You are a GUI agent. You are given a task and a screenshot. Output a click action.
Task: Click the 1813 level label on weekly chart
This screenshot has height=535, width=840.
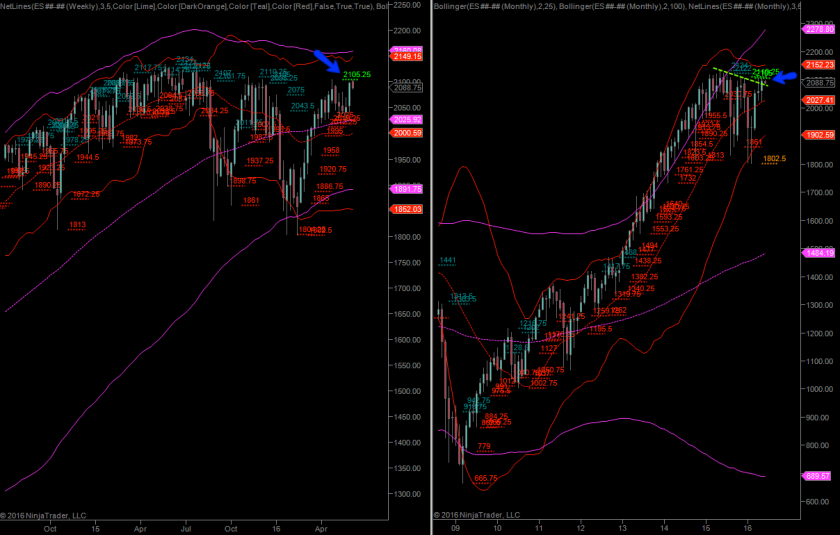tap(77, 225)
